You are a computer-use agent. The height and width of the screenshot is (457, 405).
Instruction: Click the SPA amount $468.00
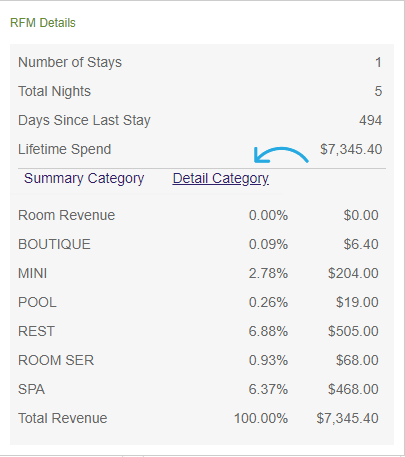click(353, 389)
